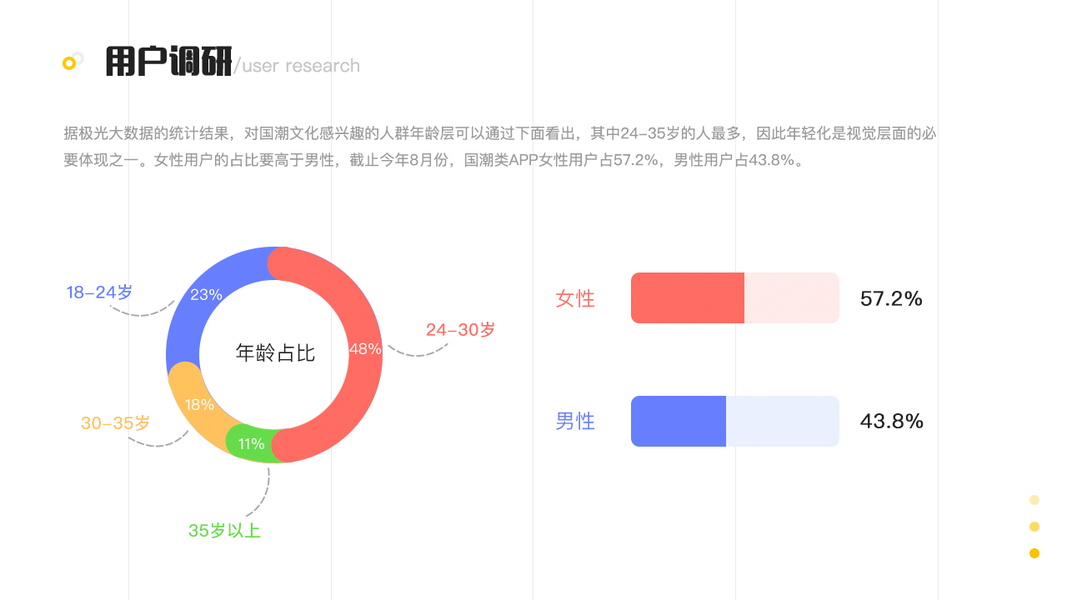The image size is (1067, 600).
Task: Click the top pale yellow dot at bottom right
Action: click(x=1034, y=500)
